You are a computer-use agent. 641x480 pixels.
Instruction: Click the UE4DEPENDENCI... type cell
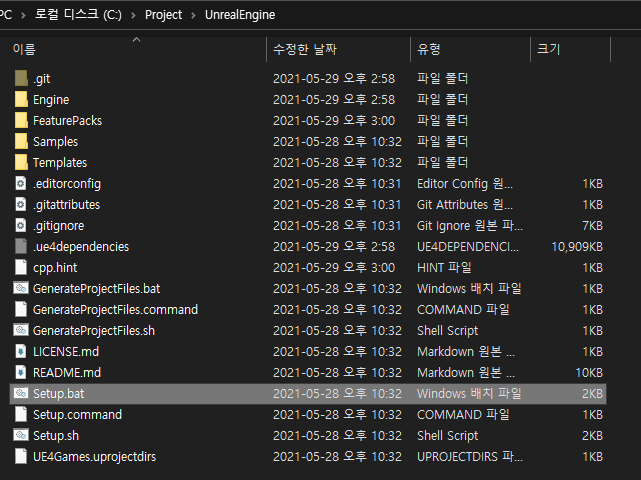(468, 247)
